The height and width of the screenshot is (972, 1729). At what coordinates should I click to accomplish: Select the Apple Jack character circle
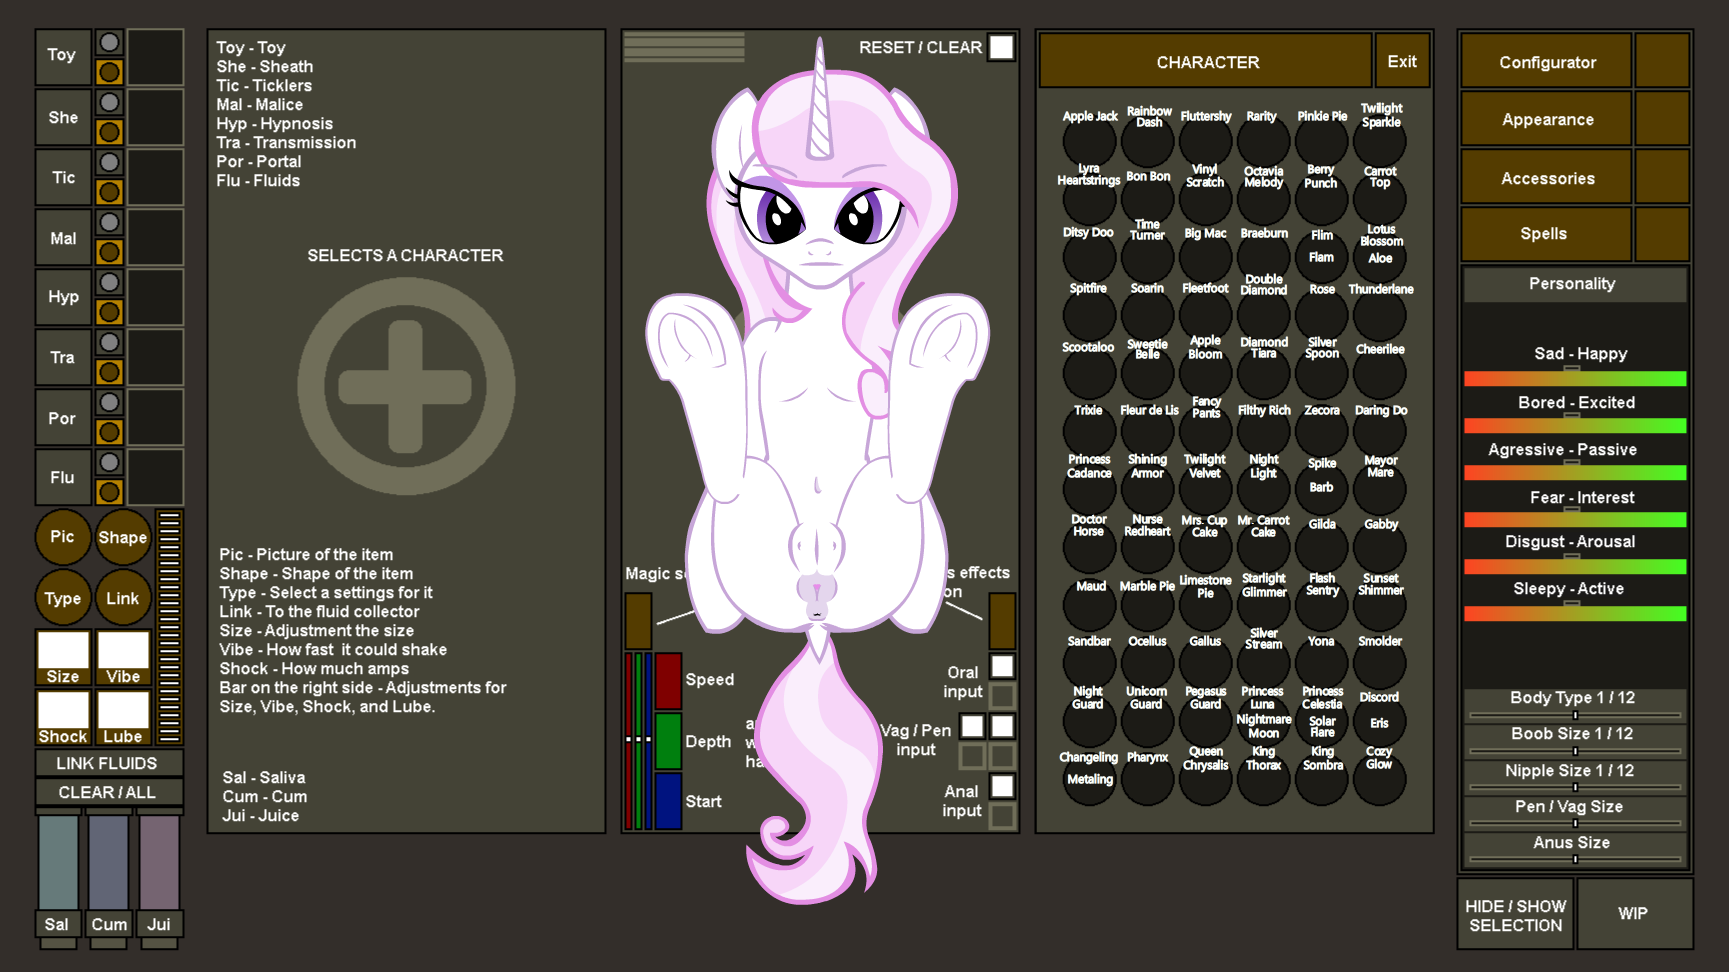point(1089,142)
